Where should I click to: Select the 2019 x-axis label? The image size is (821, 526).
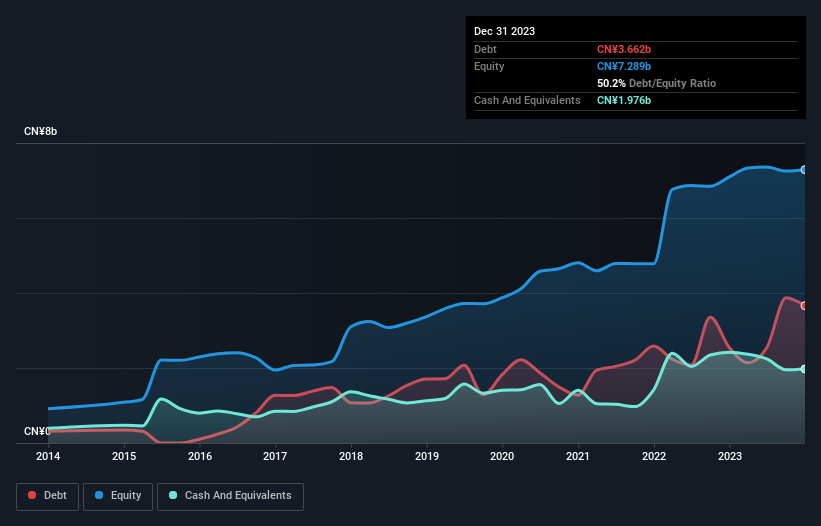427,456
